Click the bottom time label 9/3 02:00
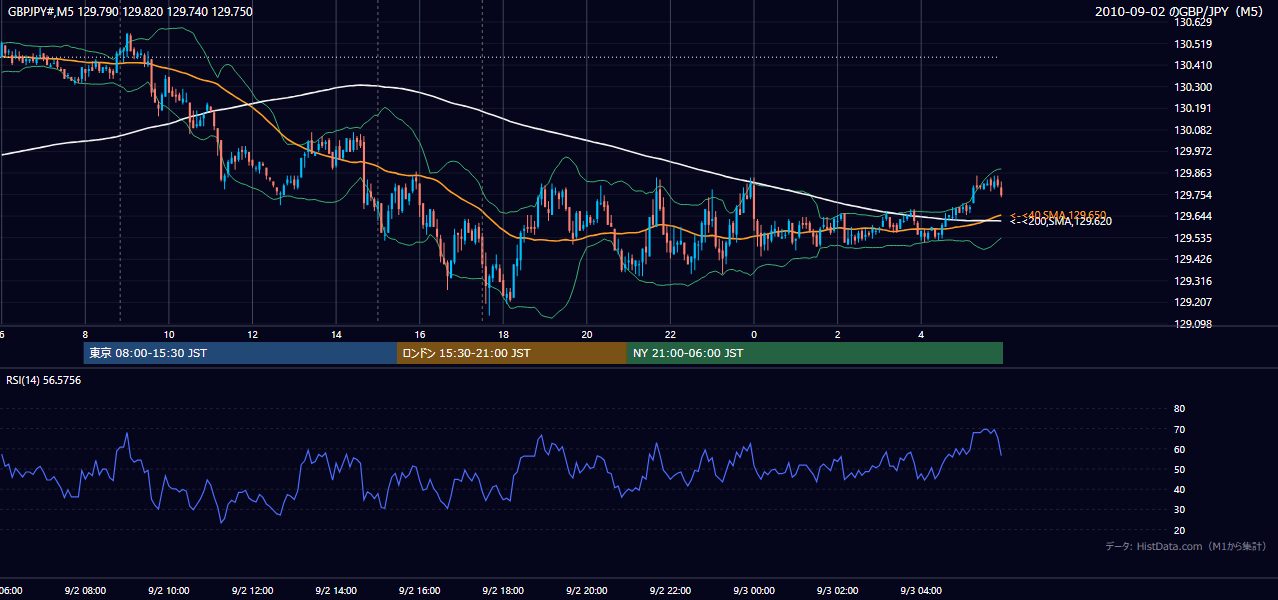The image size is (1278, 600). 837,590
